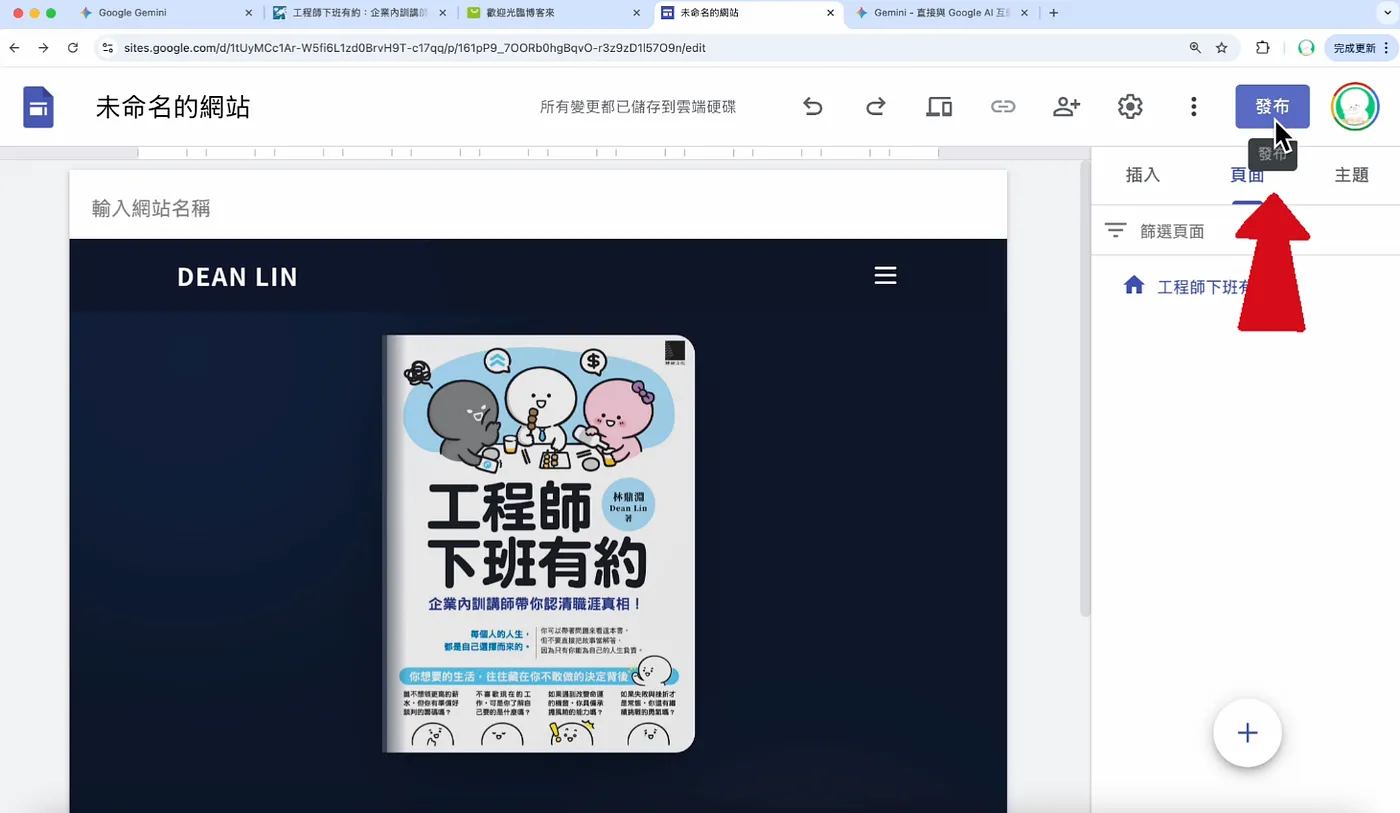Open the site settings gear
The image size is (1400, 813).
[x=1130, y=106]
